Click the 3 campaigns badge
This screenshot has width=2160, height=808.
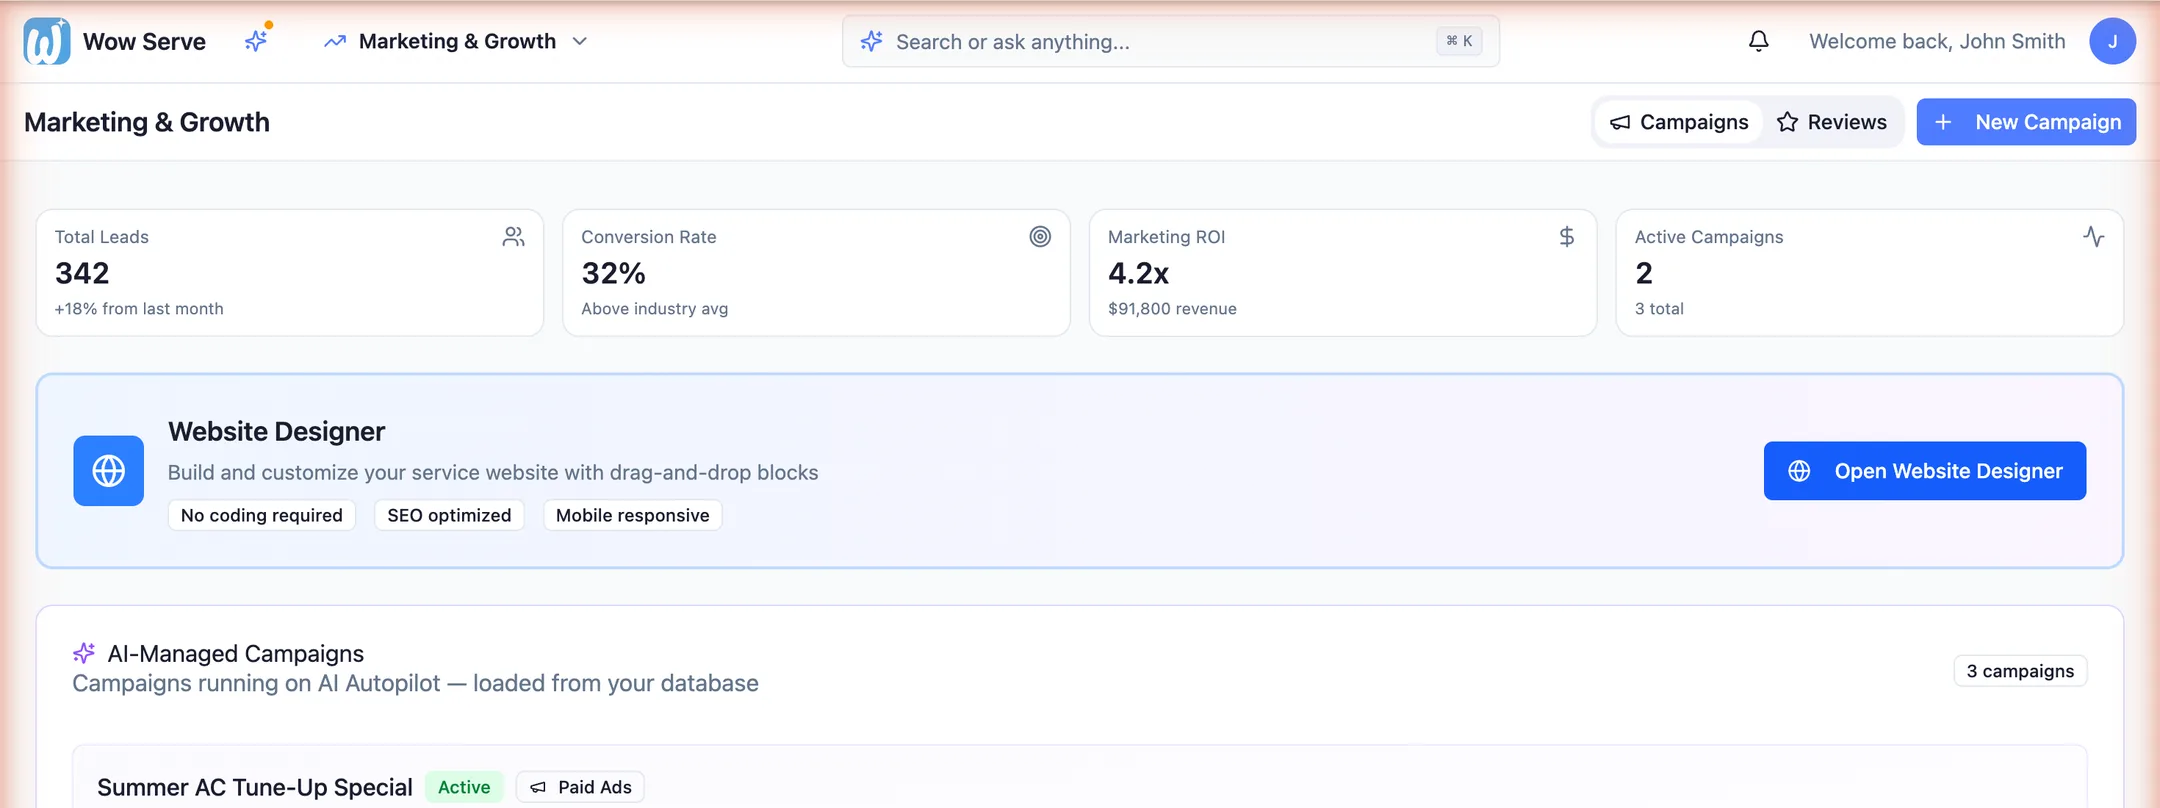pos(2020,671)
